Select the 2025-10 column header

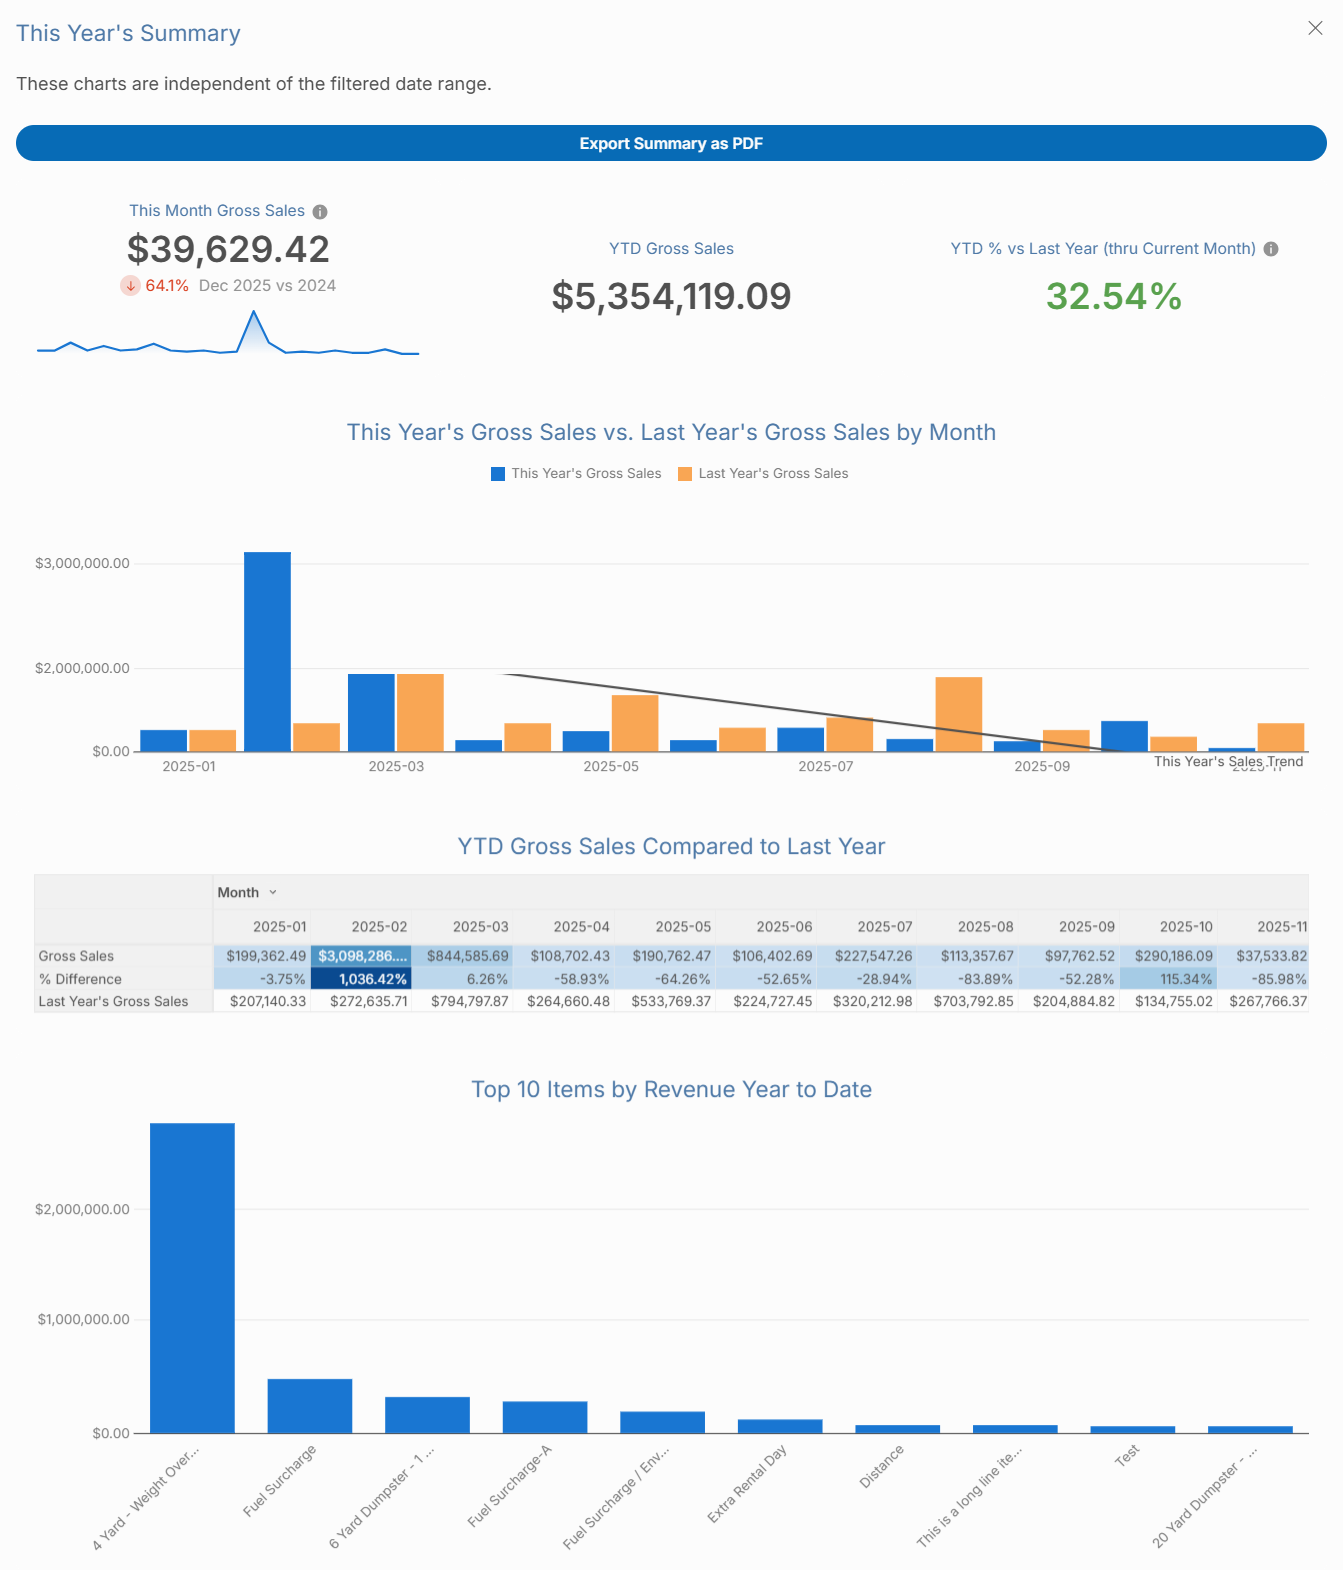(1186, 927)
